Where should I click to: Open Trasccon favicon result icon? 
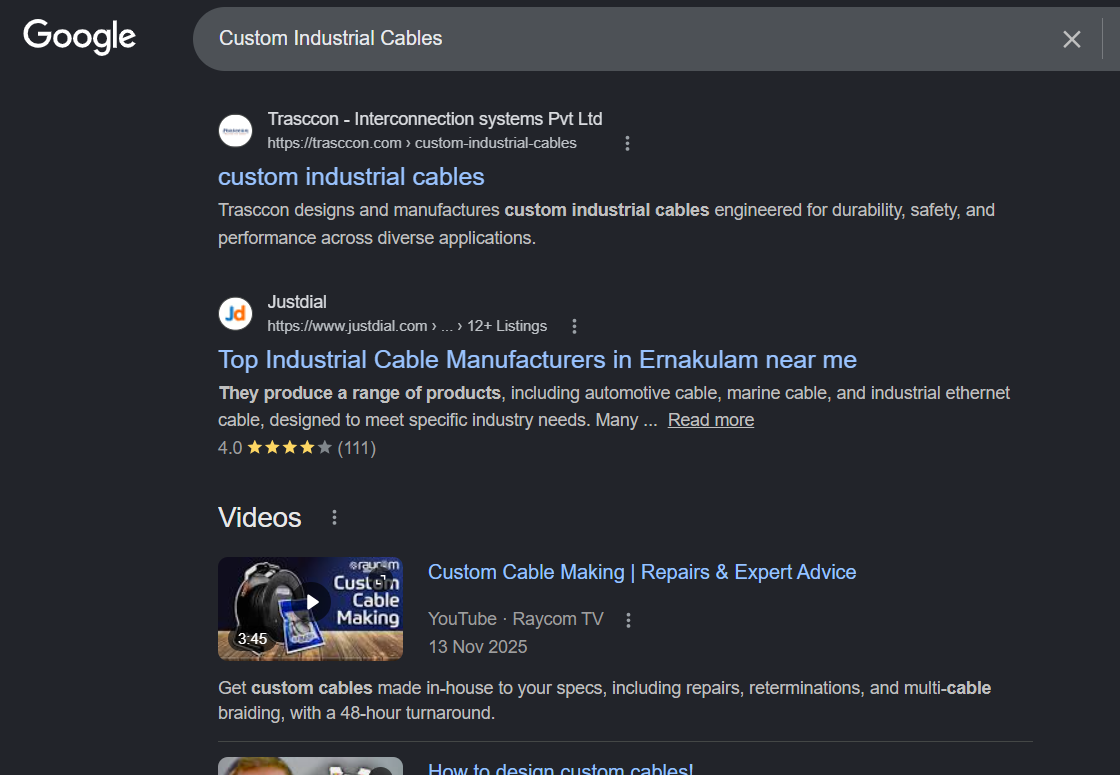tap(235, 131)
